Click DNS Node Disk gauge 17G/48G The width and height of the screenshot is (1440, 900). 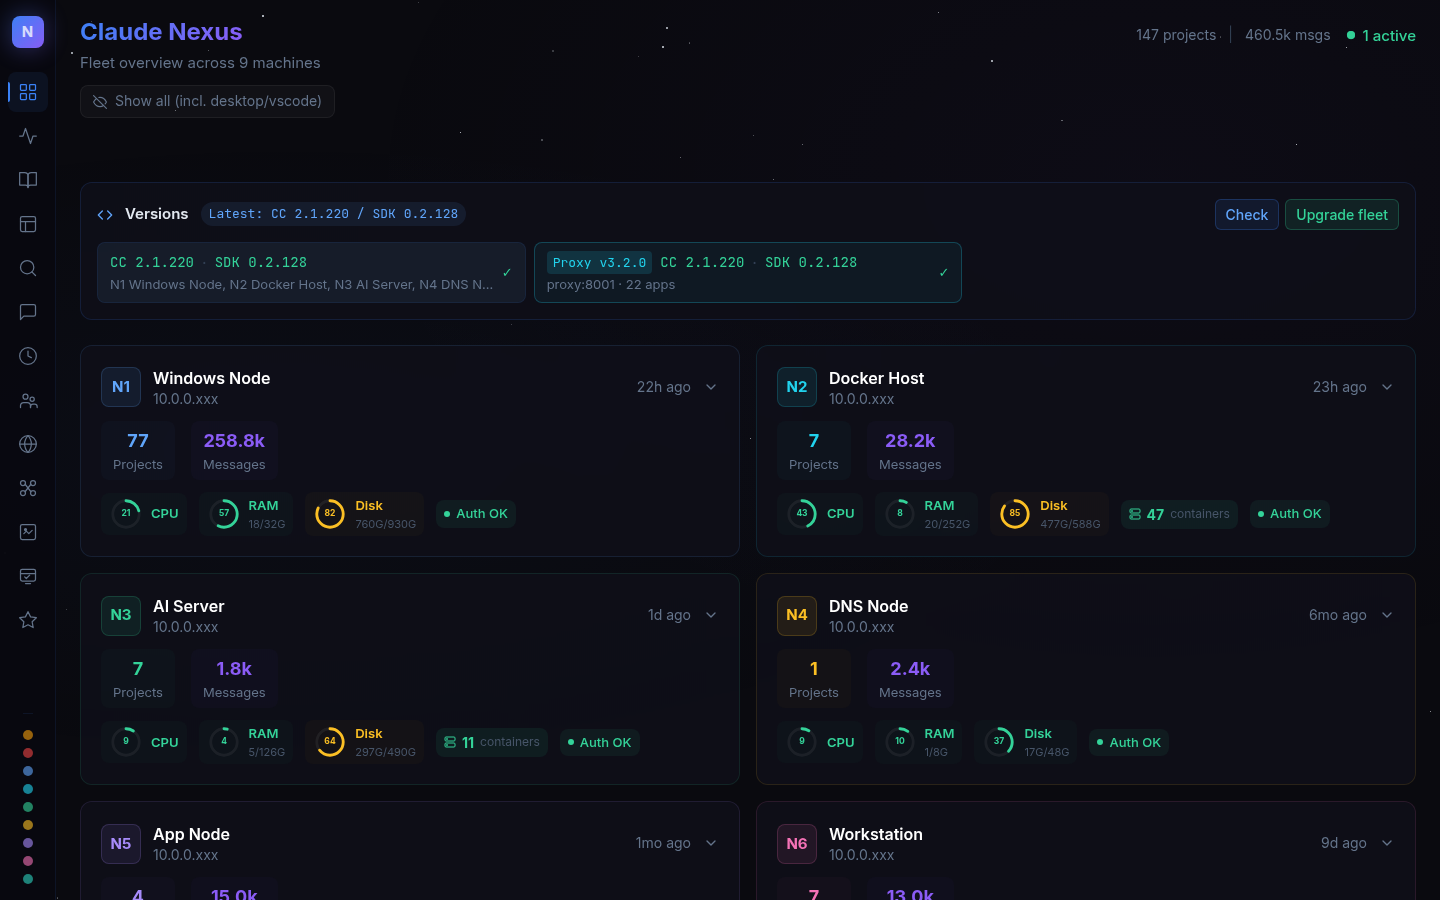(x=1025, y=742)
